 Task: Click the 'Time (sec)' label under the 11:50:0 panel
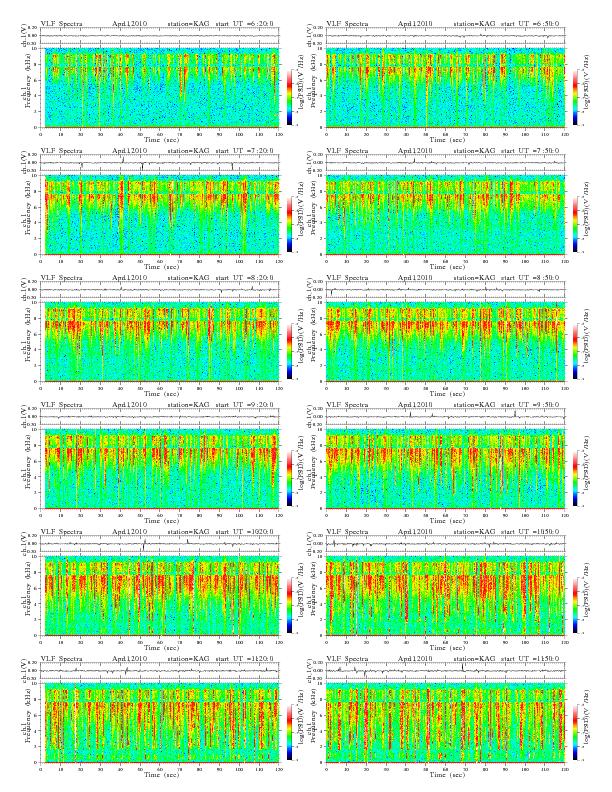pos(447,775)
